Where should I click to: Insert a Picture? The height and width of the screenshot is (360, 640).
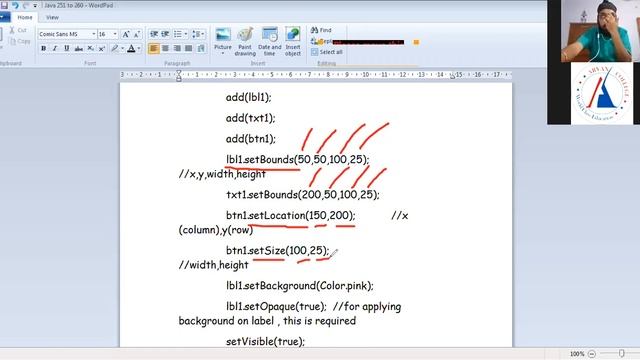coord(223,37)
